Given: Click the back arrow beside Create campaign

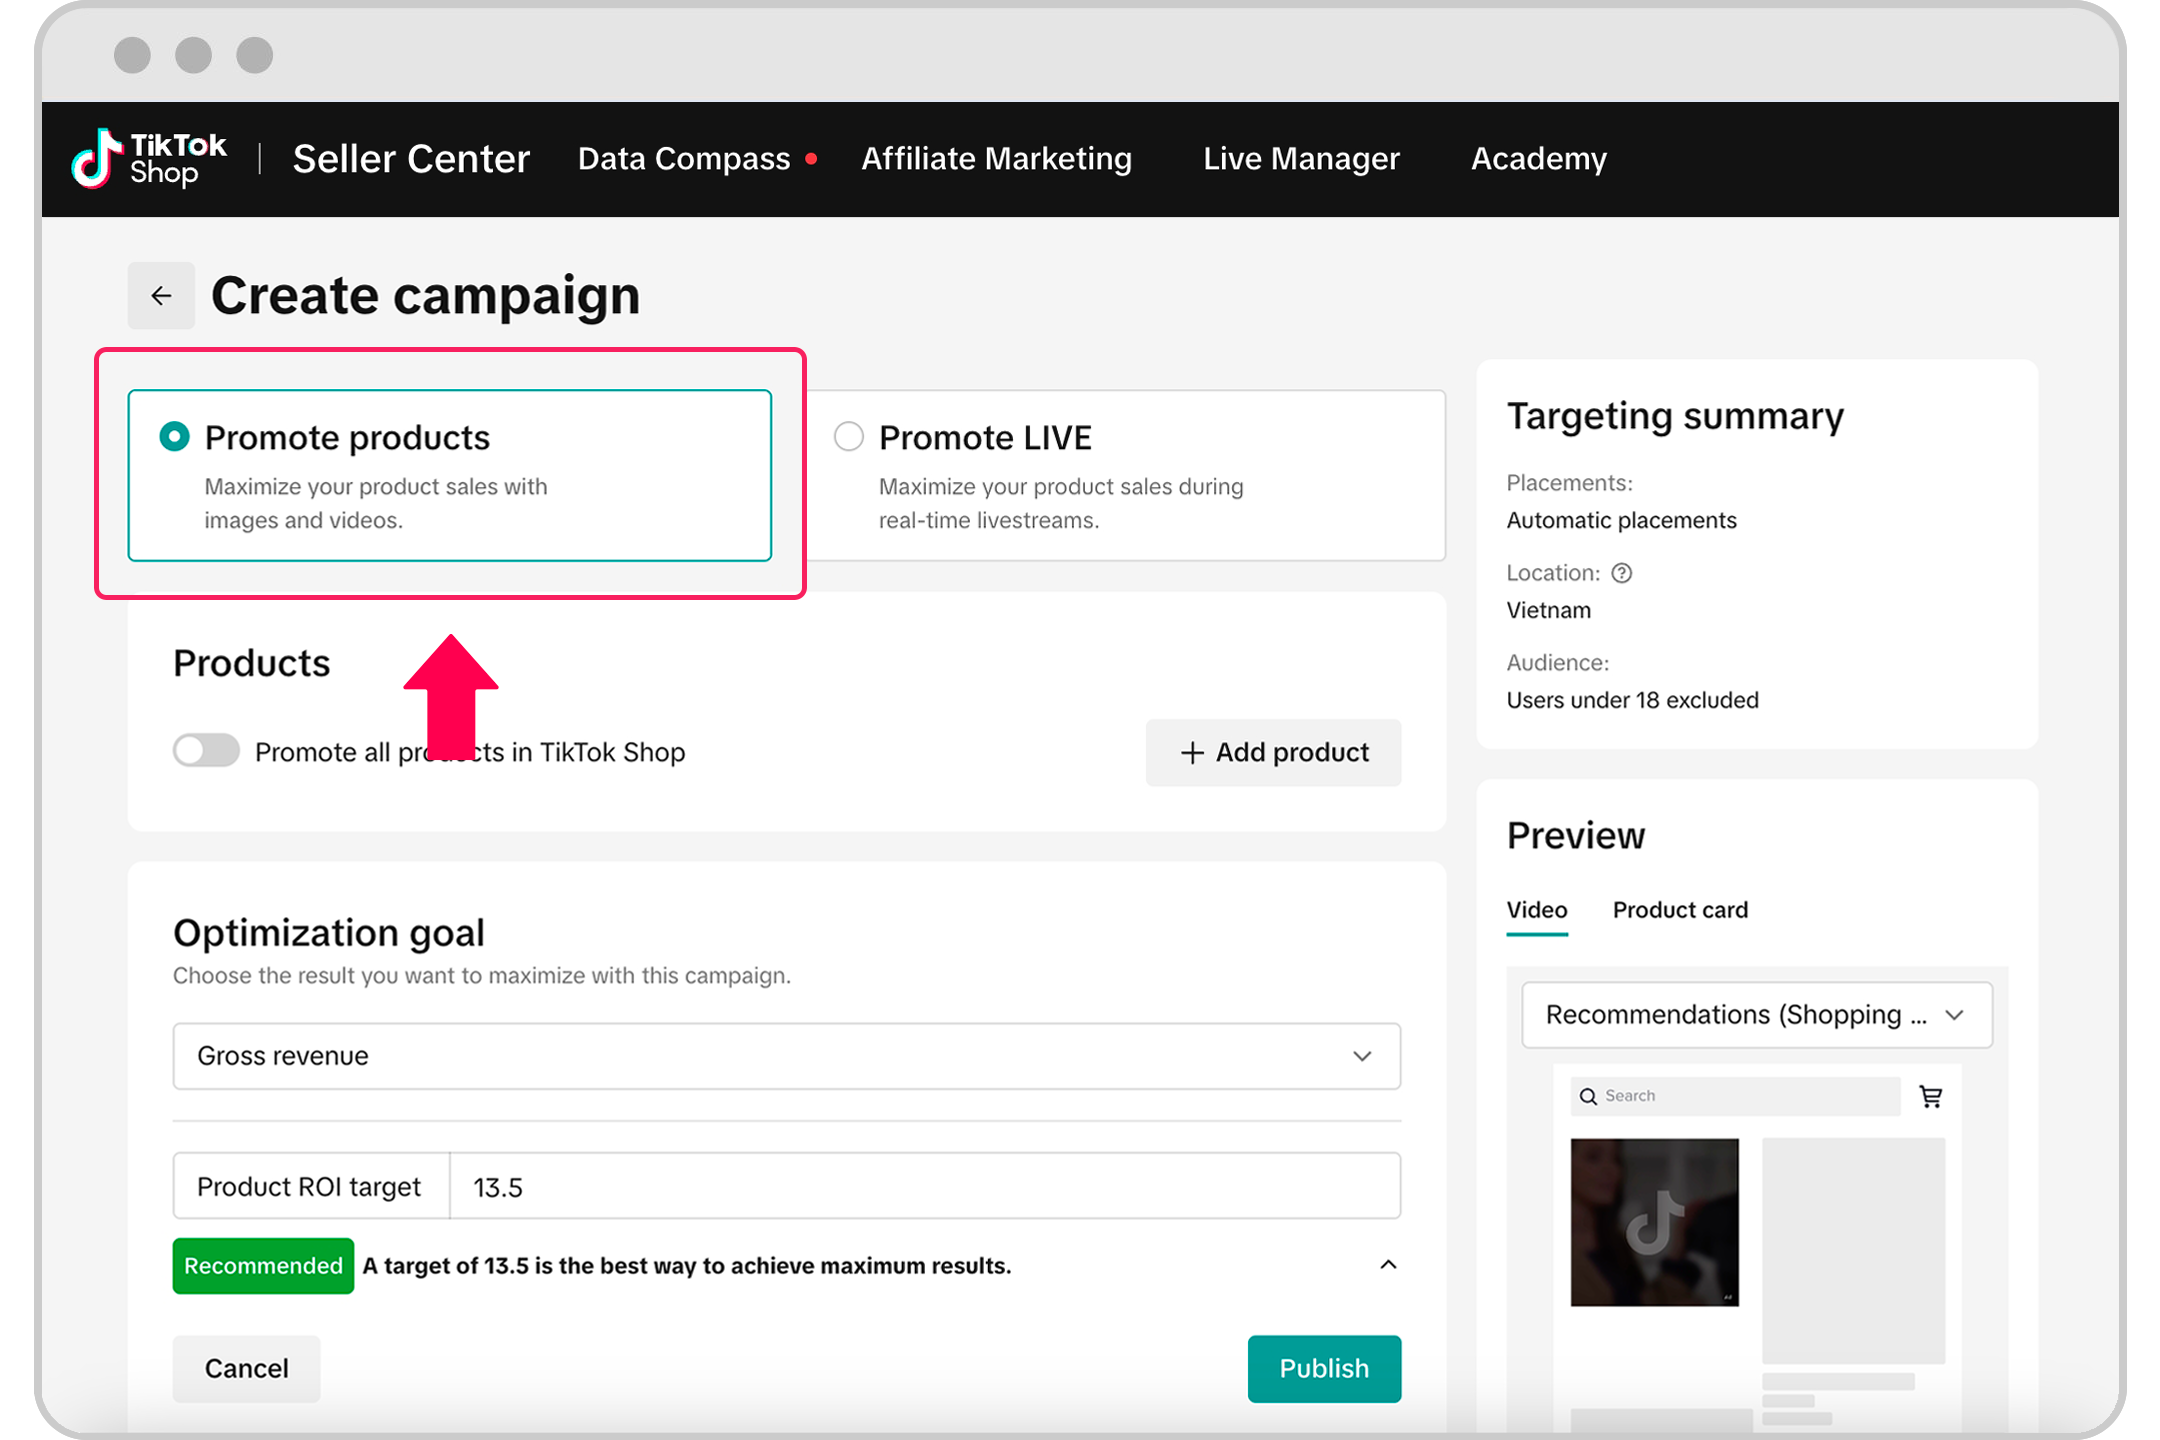Looking at the screenshot, I should tap(161, 295).
